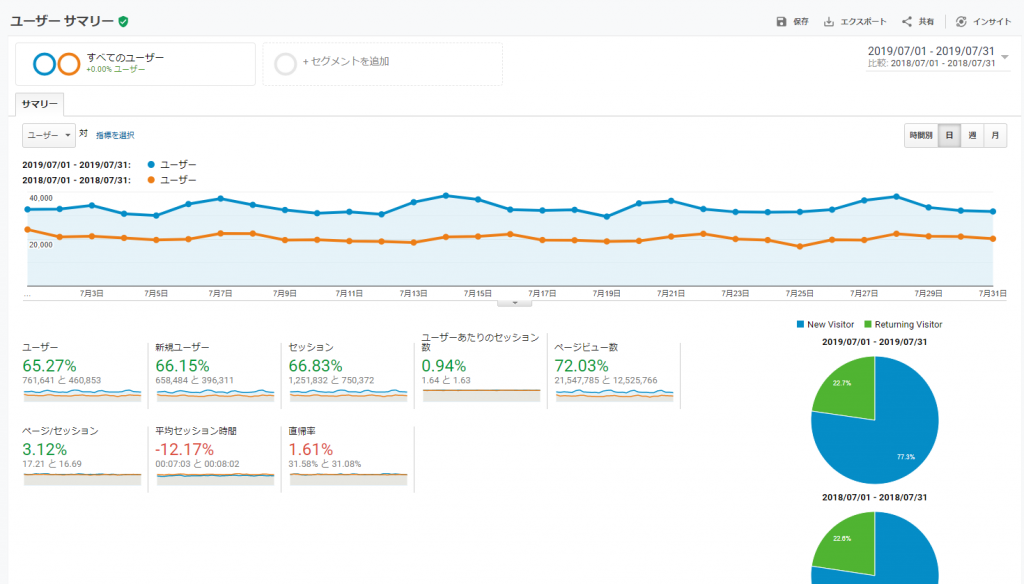Screen dimensions: 1024x584
Task: Switch to the サマリー tab
Action: coord(39,104)
